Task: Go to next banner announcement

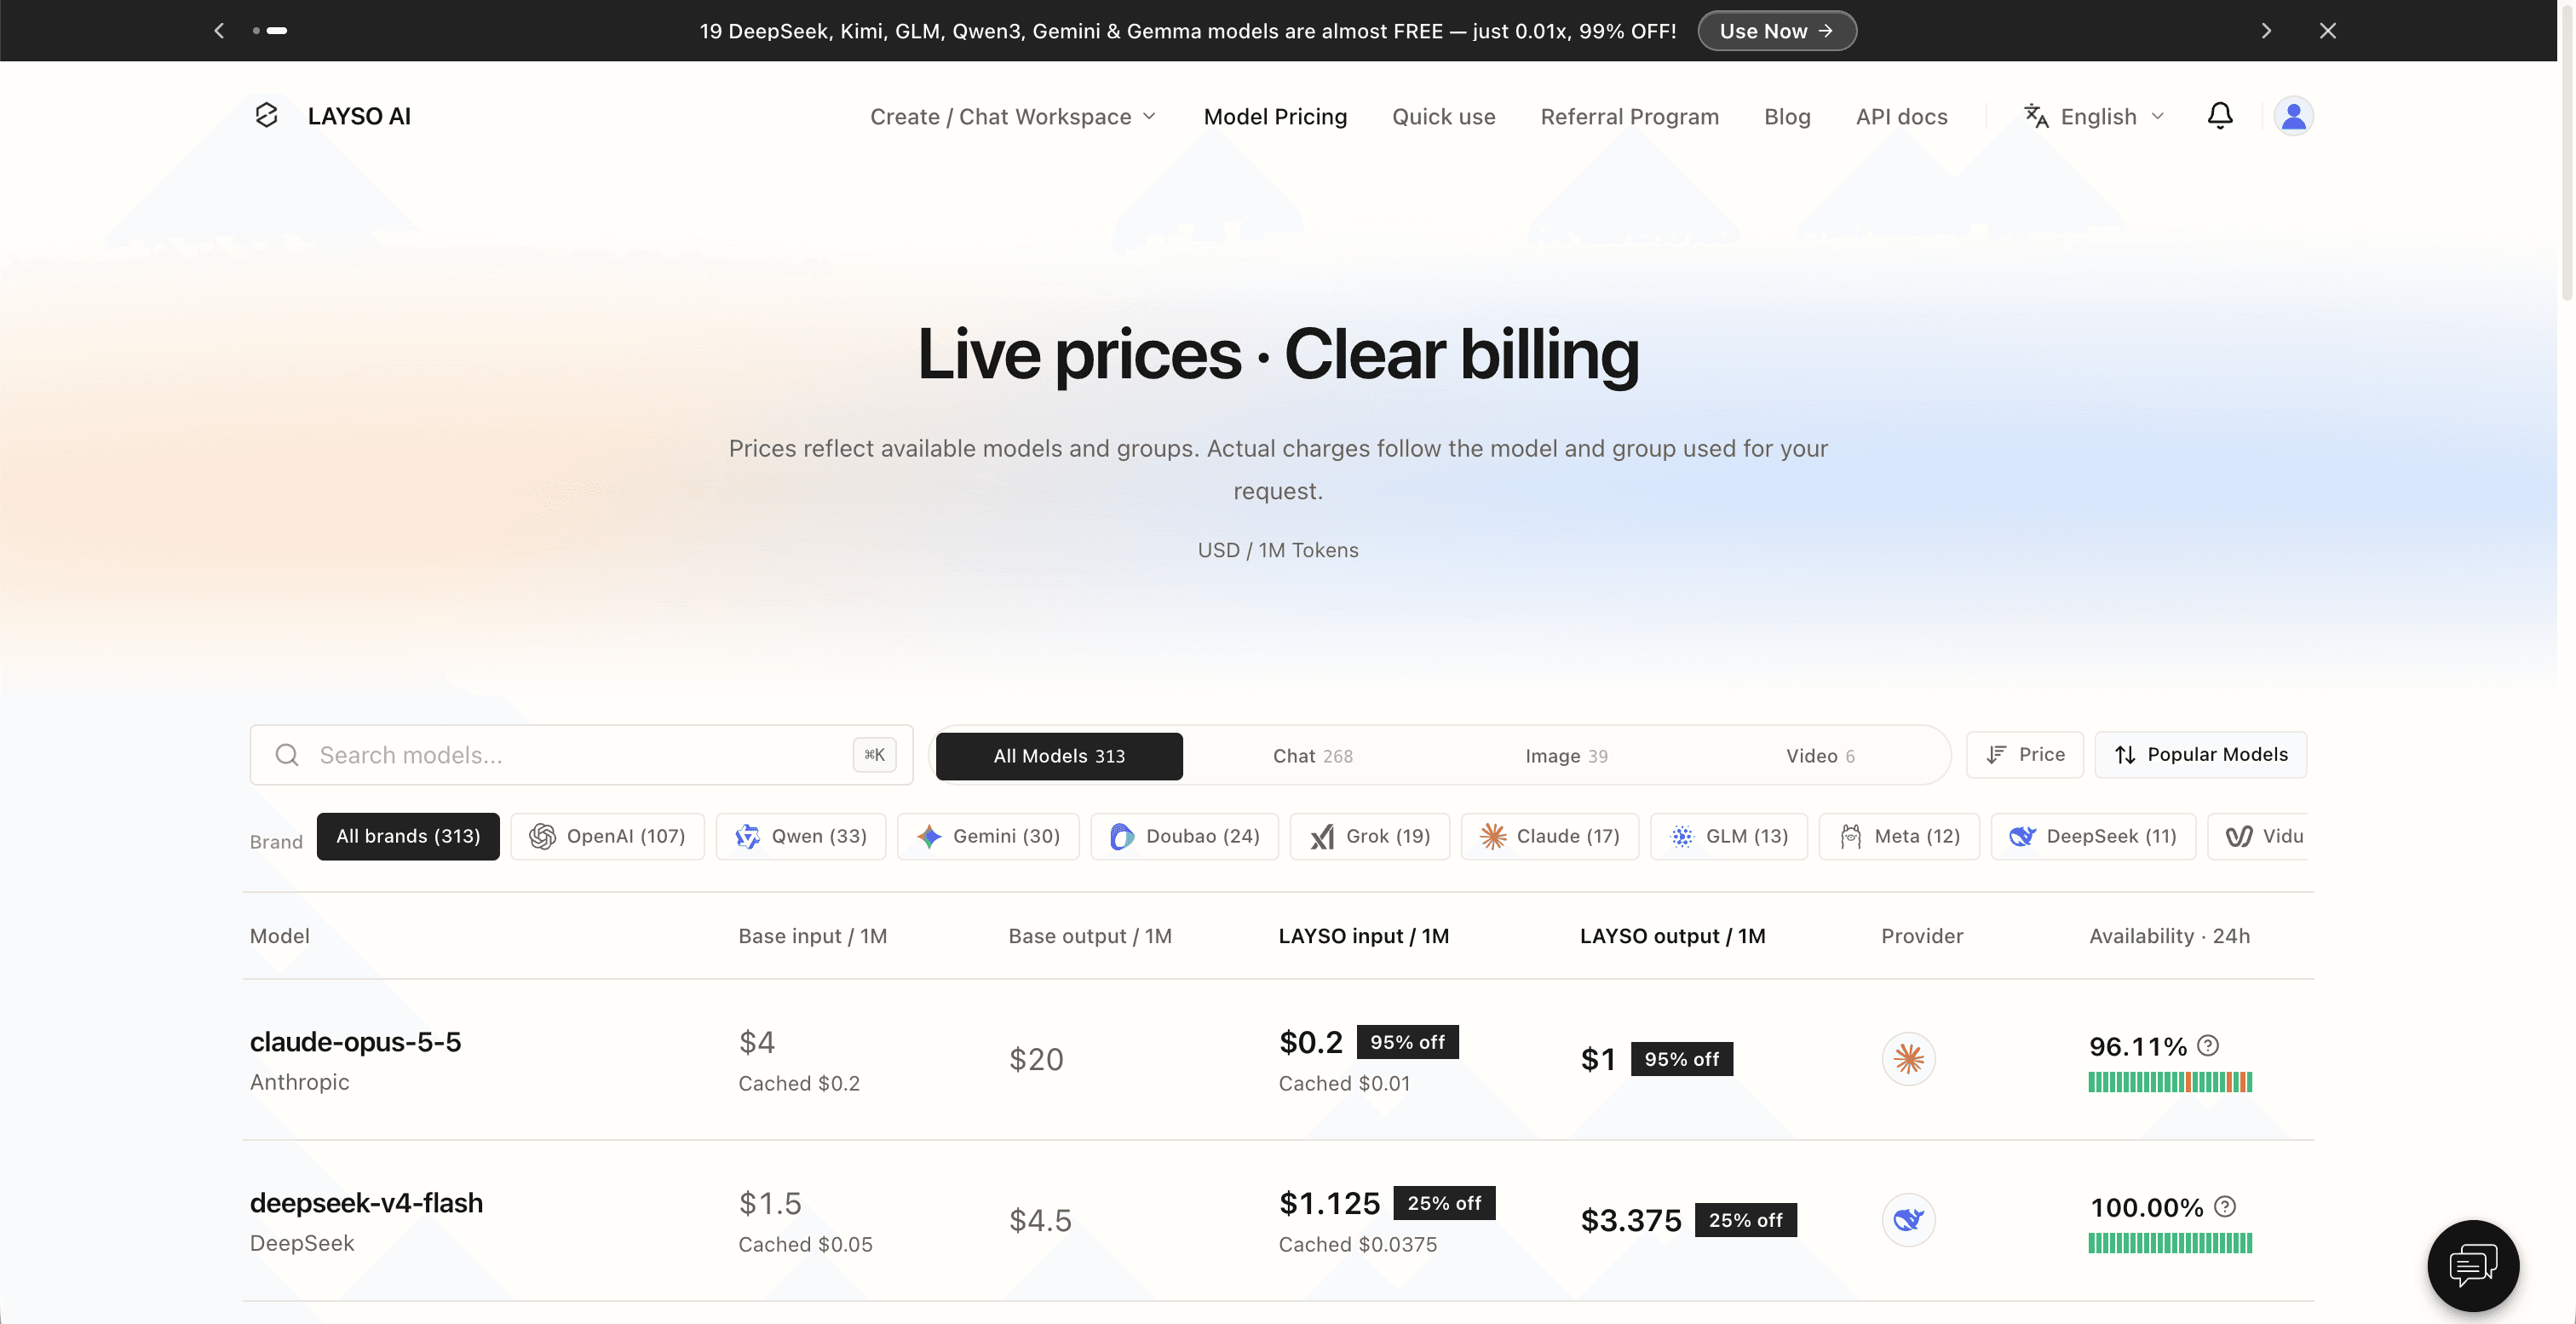Action: coord(2266,31)
